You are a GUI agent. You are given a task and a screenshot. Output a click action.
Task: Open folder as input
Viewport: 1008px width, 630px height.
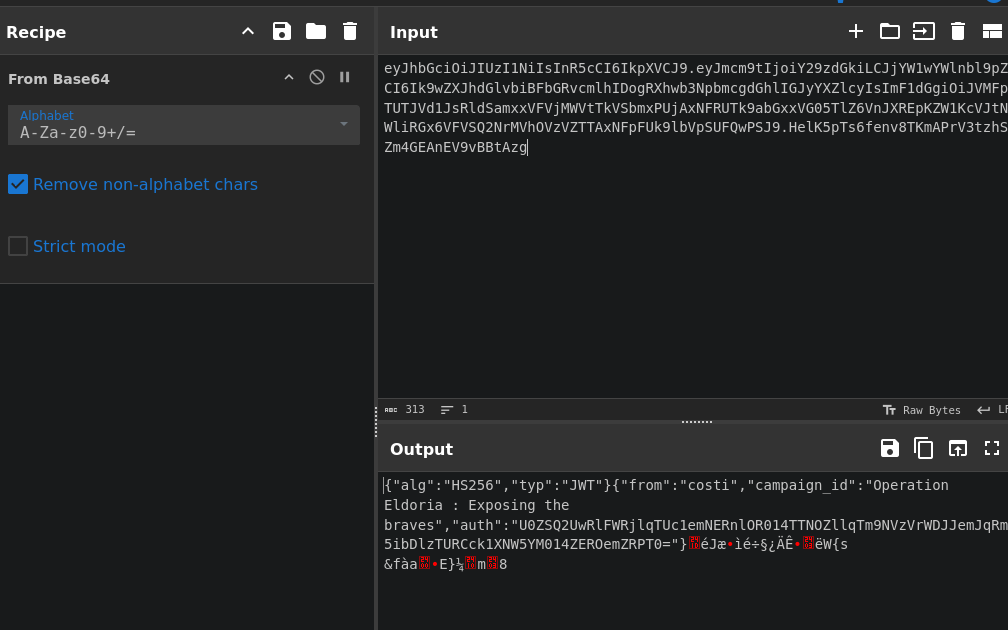tap(890, 32)
